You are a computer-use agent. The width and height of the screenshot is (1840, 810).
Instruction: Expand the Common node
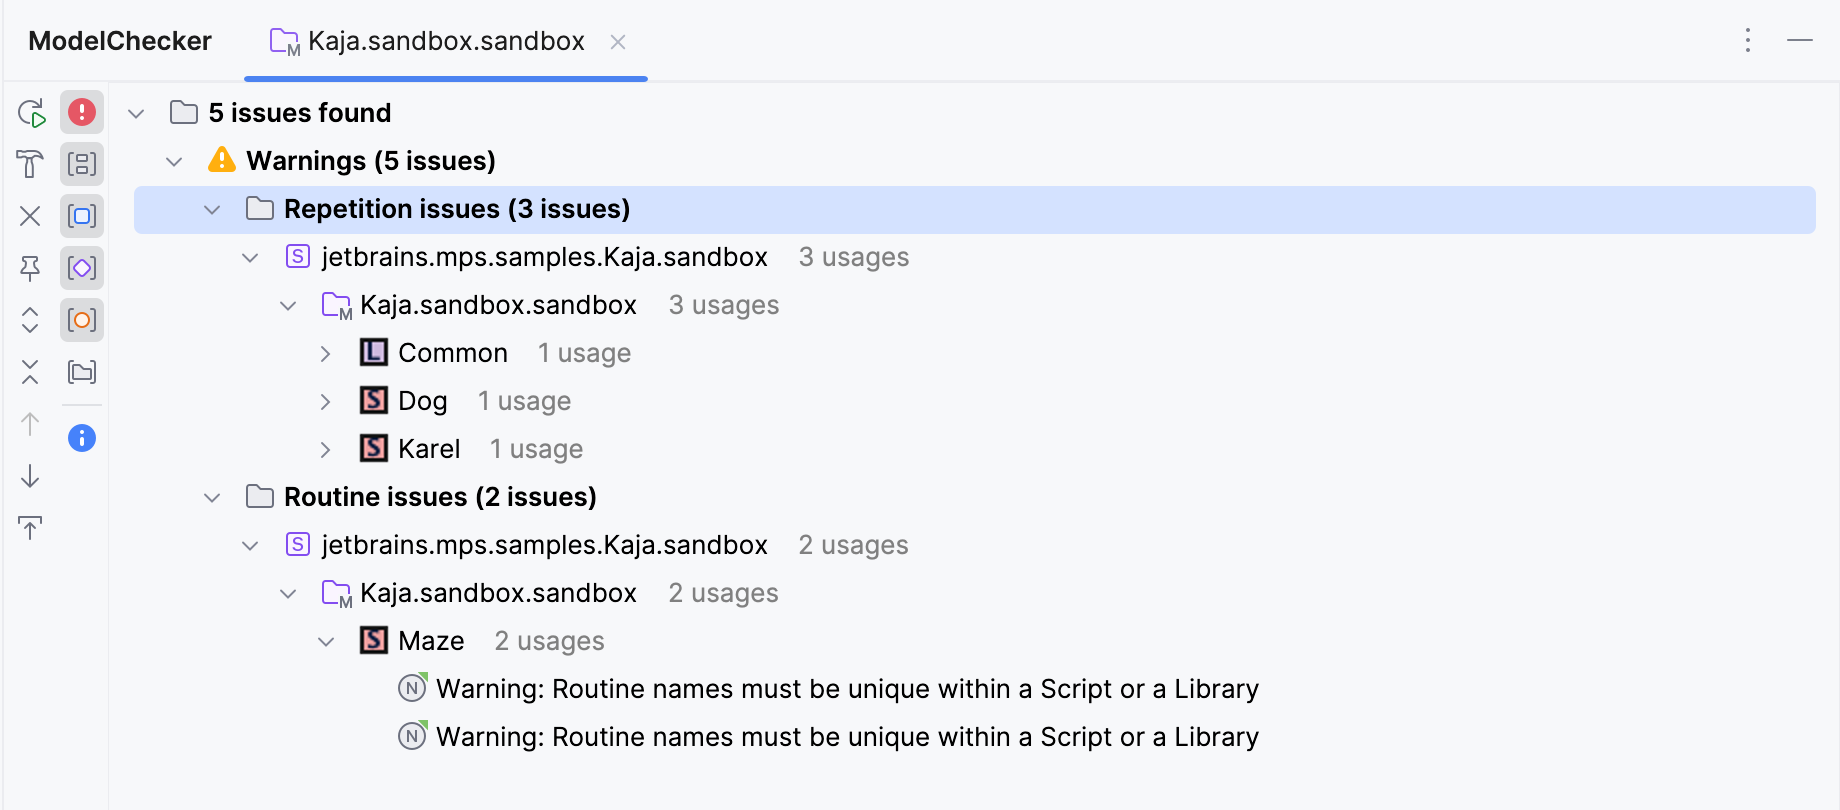325,352
